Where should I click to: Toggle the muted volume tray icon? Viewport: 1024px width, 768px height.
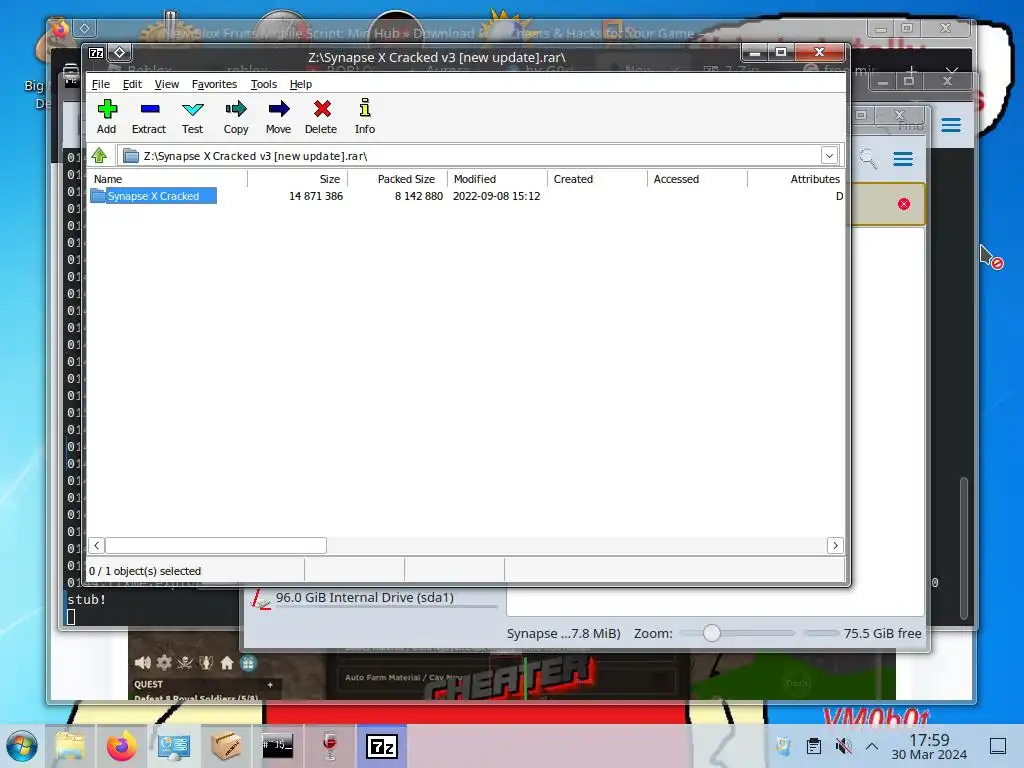tap(844, 746)
